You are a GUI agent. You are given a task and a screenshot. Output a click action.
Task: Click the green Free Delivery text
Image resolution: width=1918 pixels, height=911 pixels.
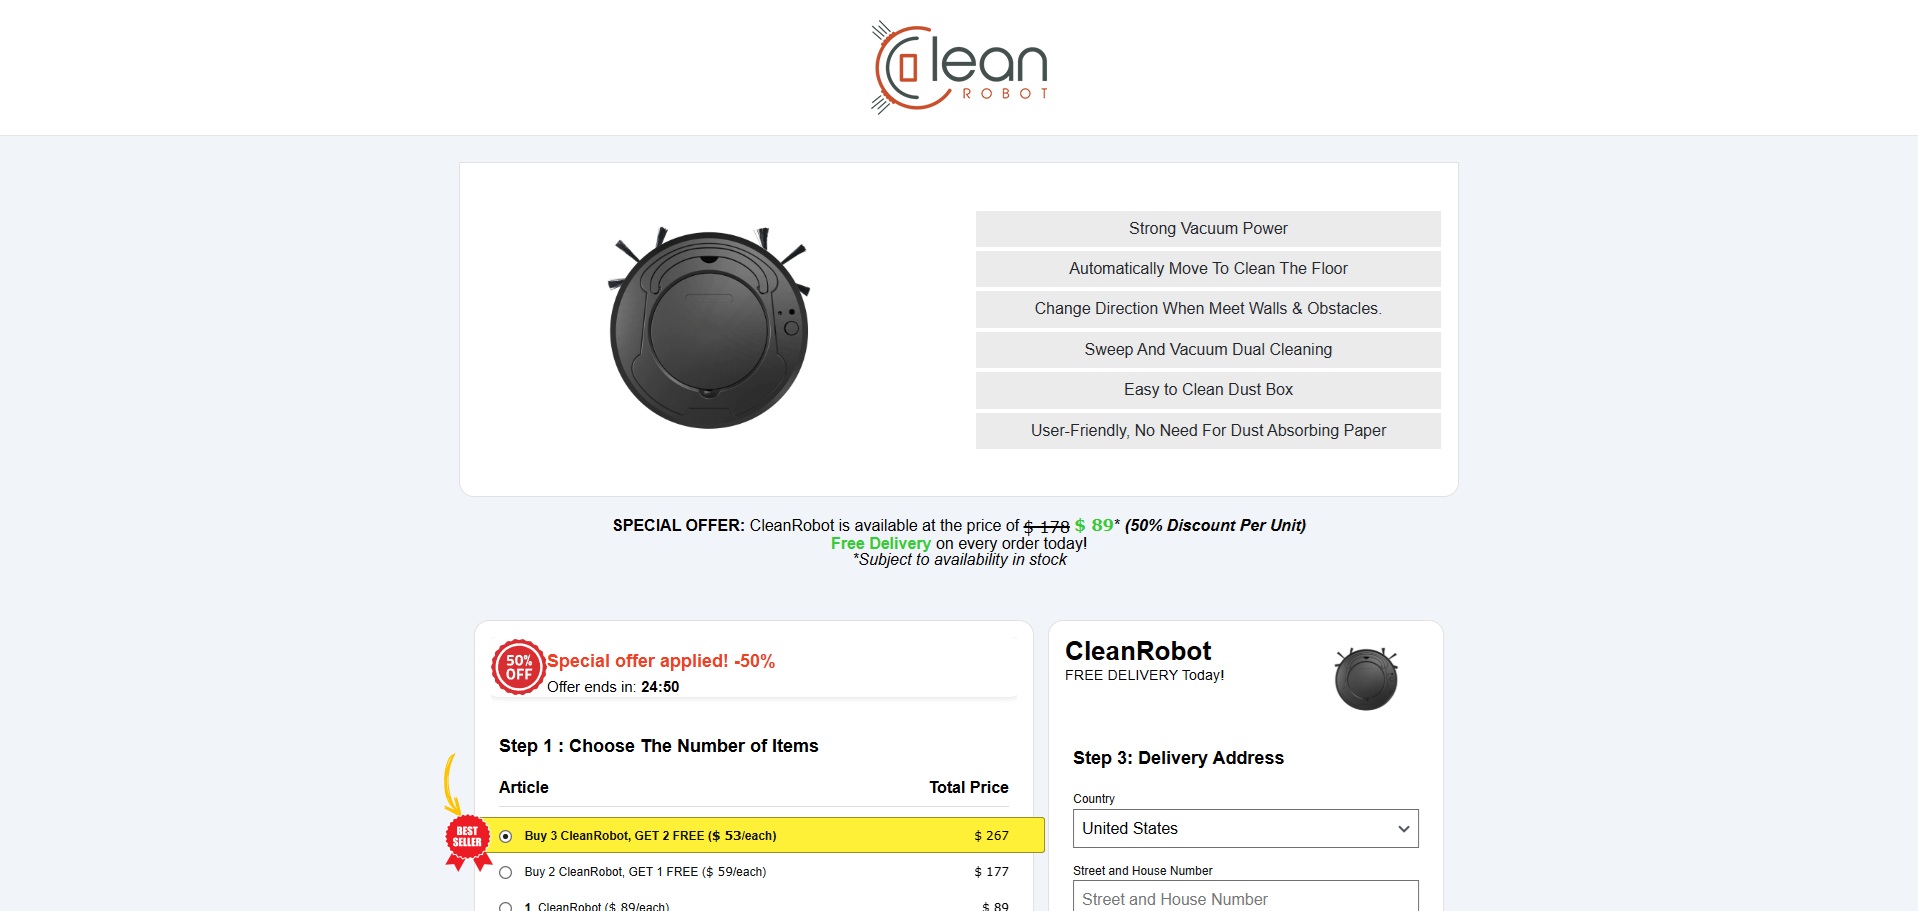(880, 544)
